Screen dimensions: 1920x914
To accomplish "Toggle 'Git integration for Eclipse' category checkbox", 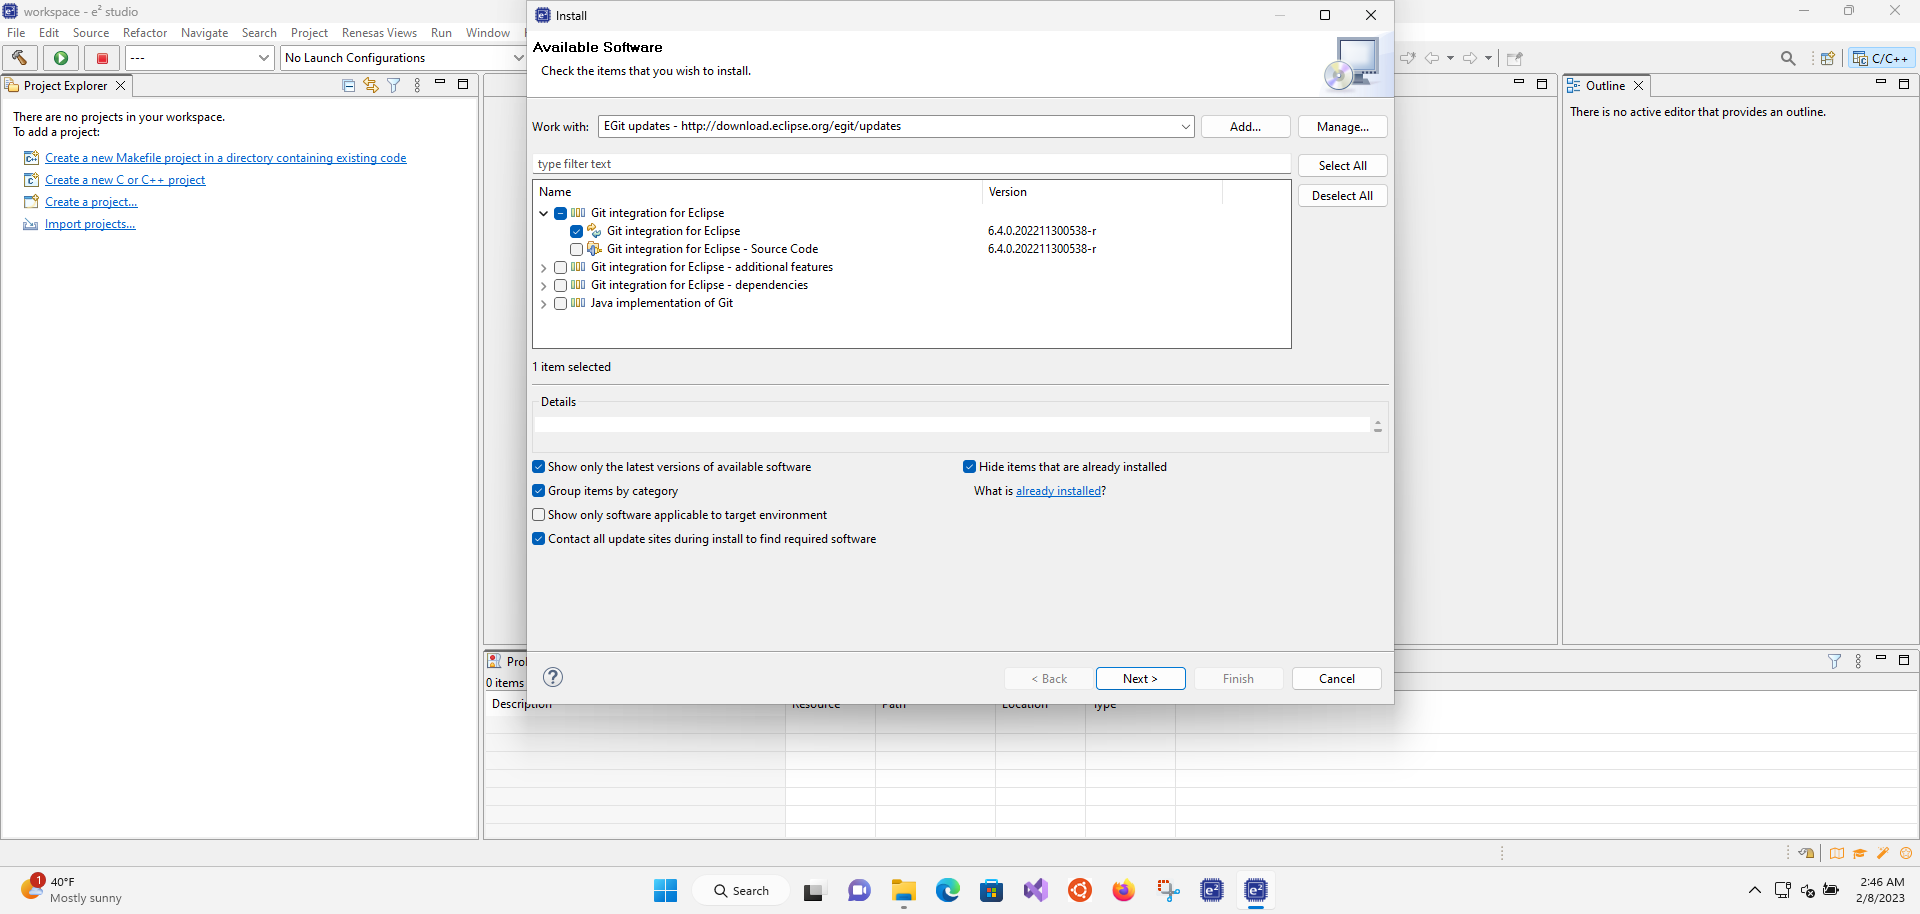I will tap(561, 213).
